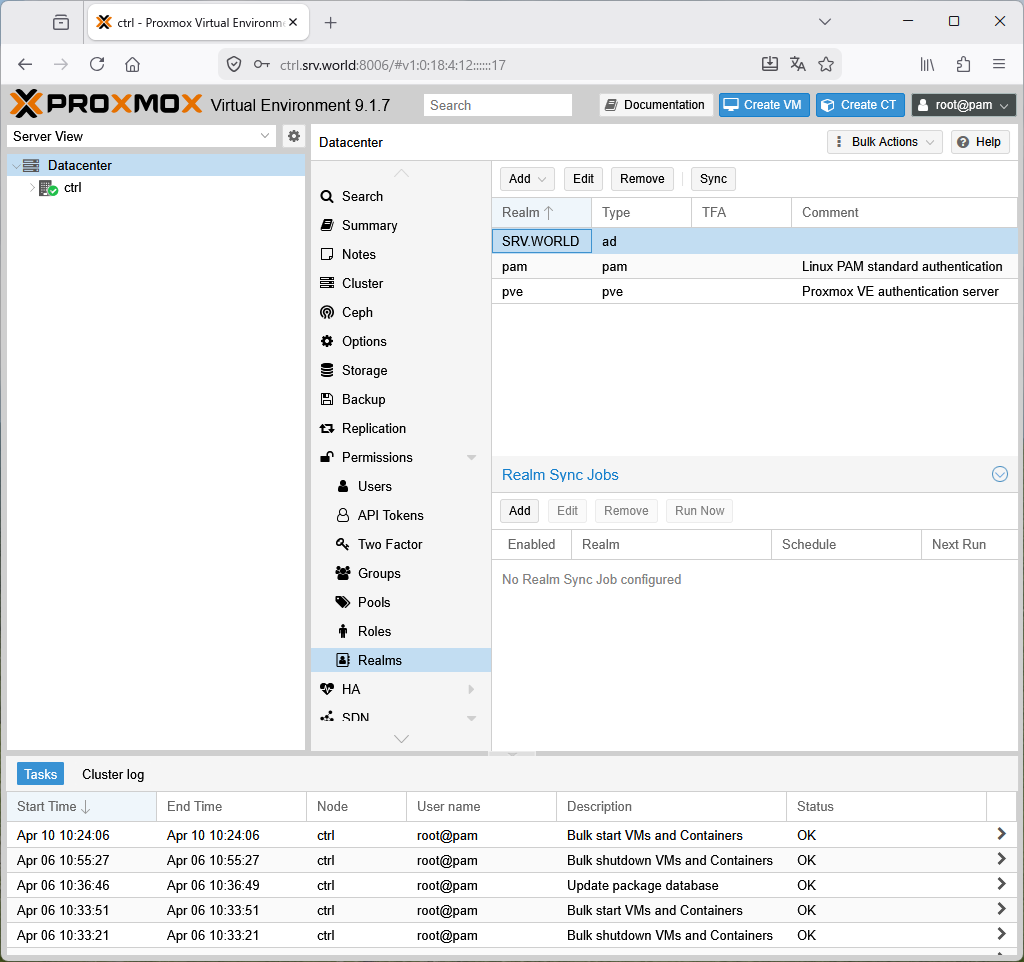Open the Ceph section
Image resolution: width=1024 pixels, height=962 pixels.
[x=357, y=312]
